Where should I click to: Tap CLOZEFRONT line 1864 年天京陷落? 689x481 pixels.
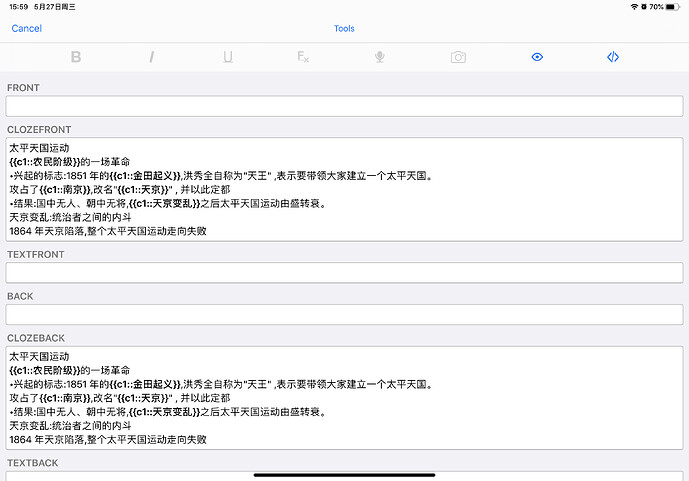108,231
